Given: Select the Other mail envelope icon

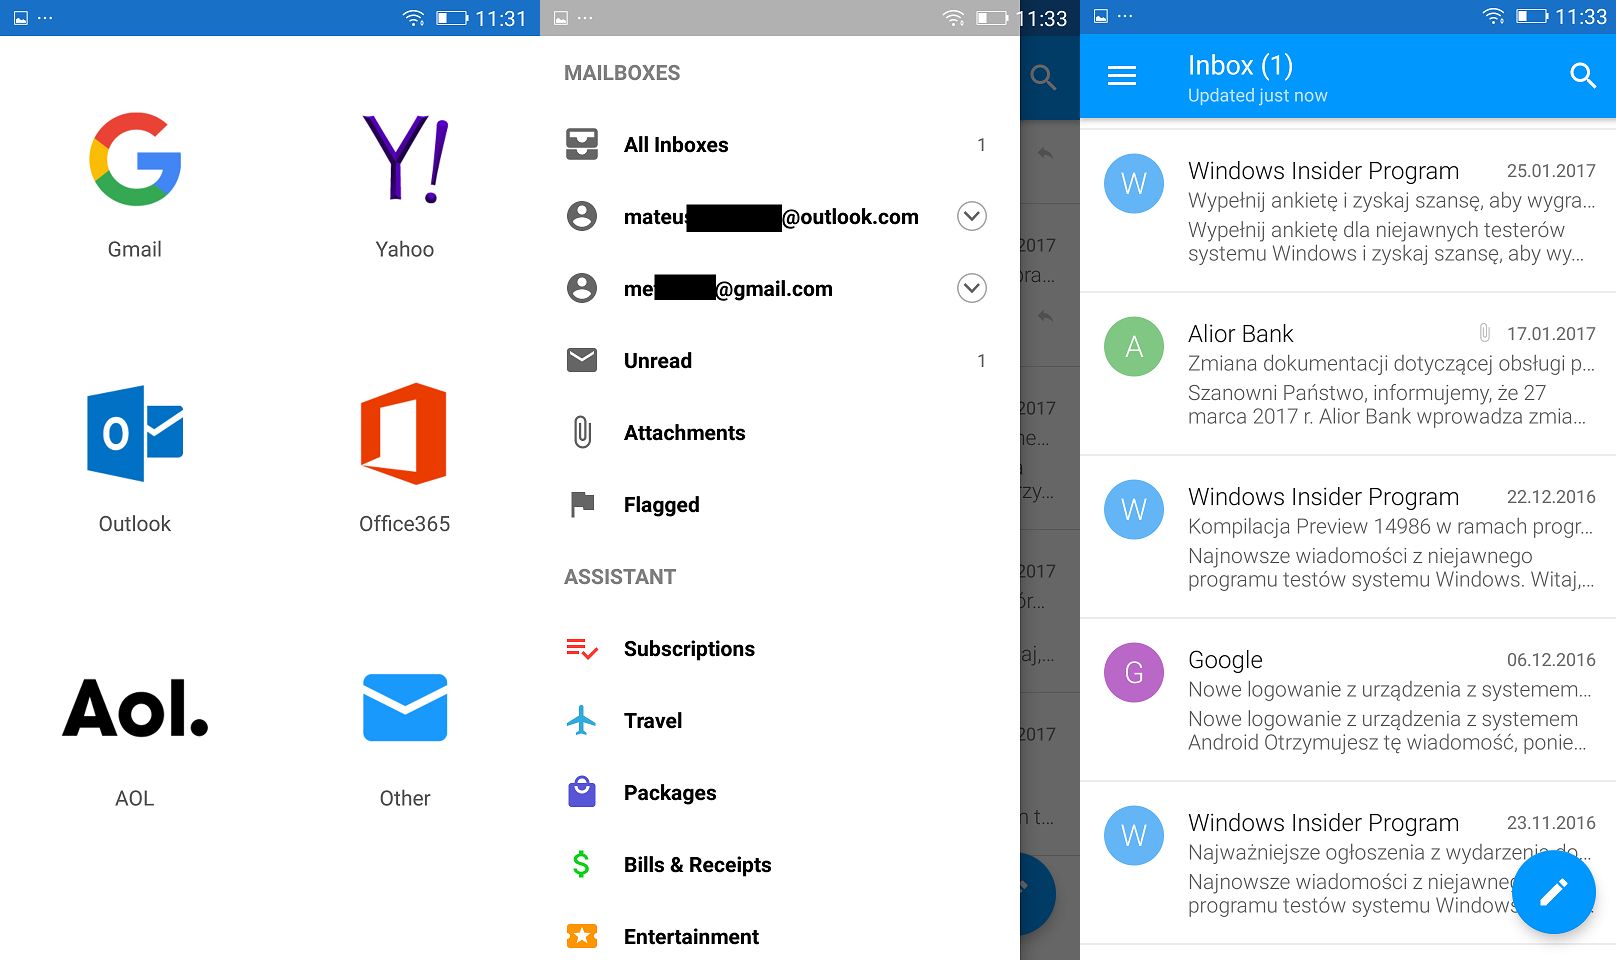Looking at the screenshot, I should (x=405, y=707).
